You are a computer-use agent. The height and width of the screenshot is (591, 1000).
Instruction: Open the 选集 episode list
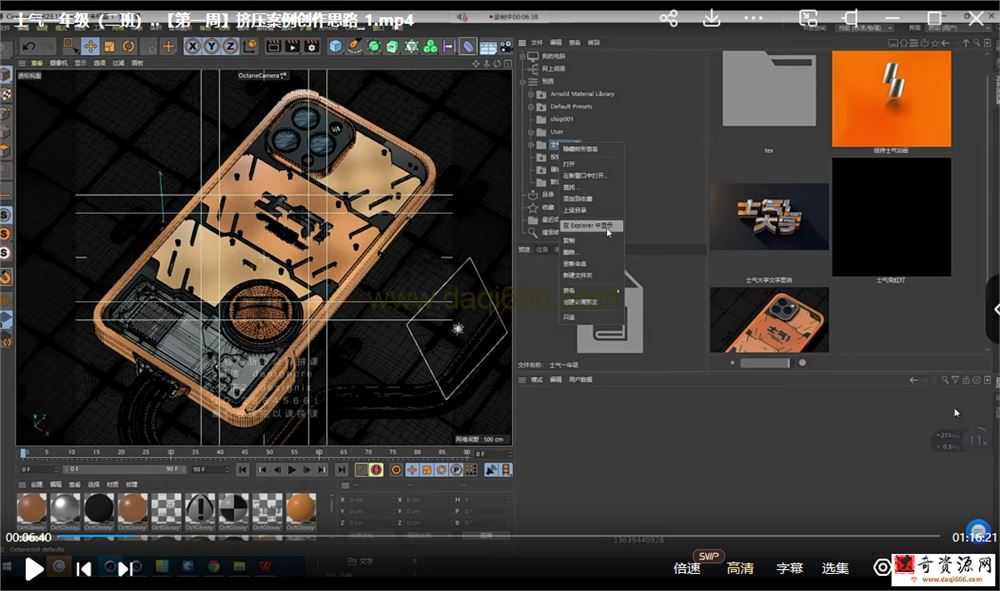click(x=835, y=568)
